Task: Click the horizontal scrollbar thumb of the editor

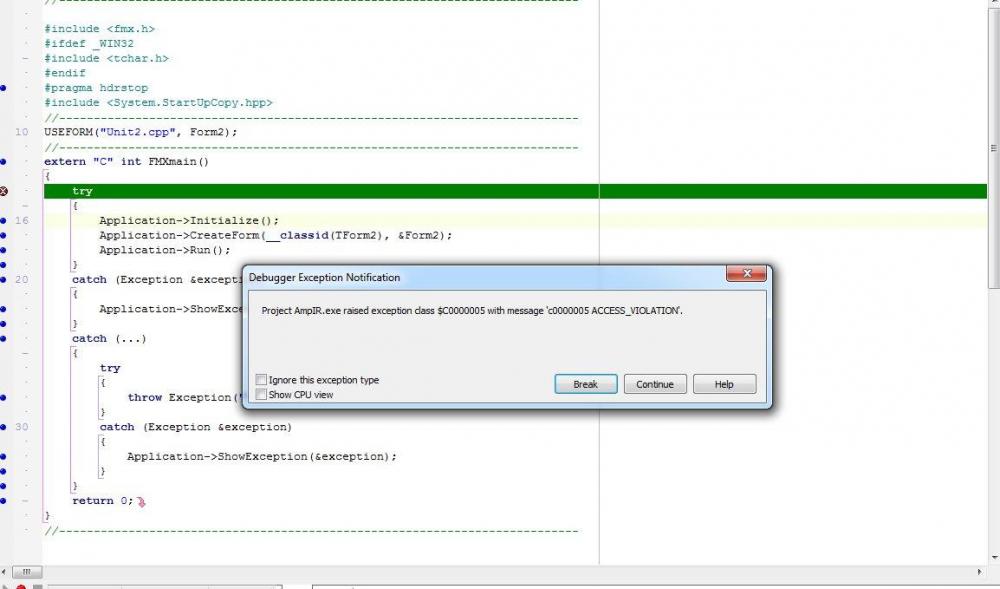Action: (27, 572)
